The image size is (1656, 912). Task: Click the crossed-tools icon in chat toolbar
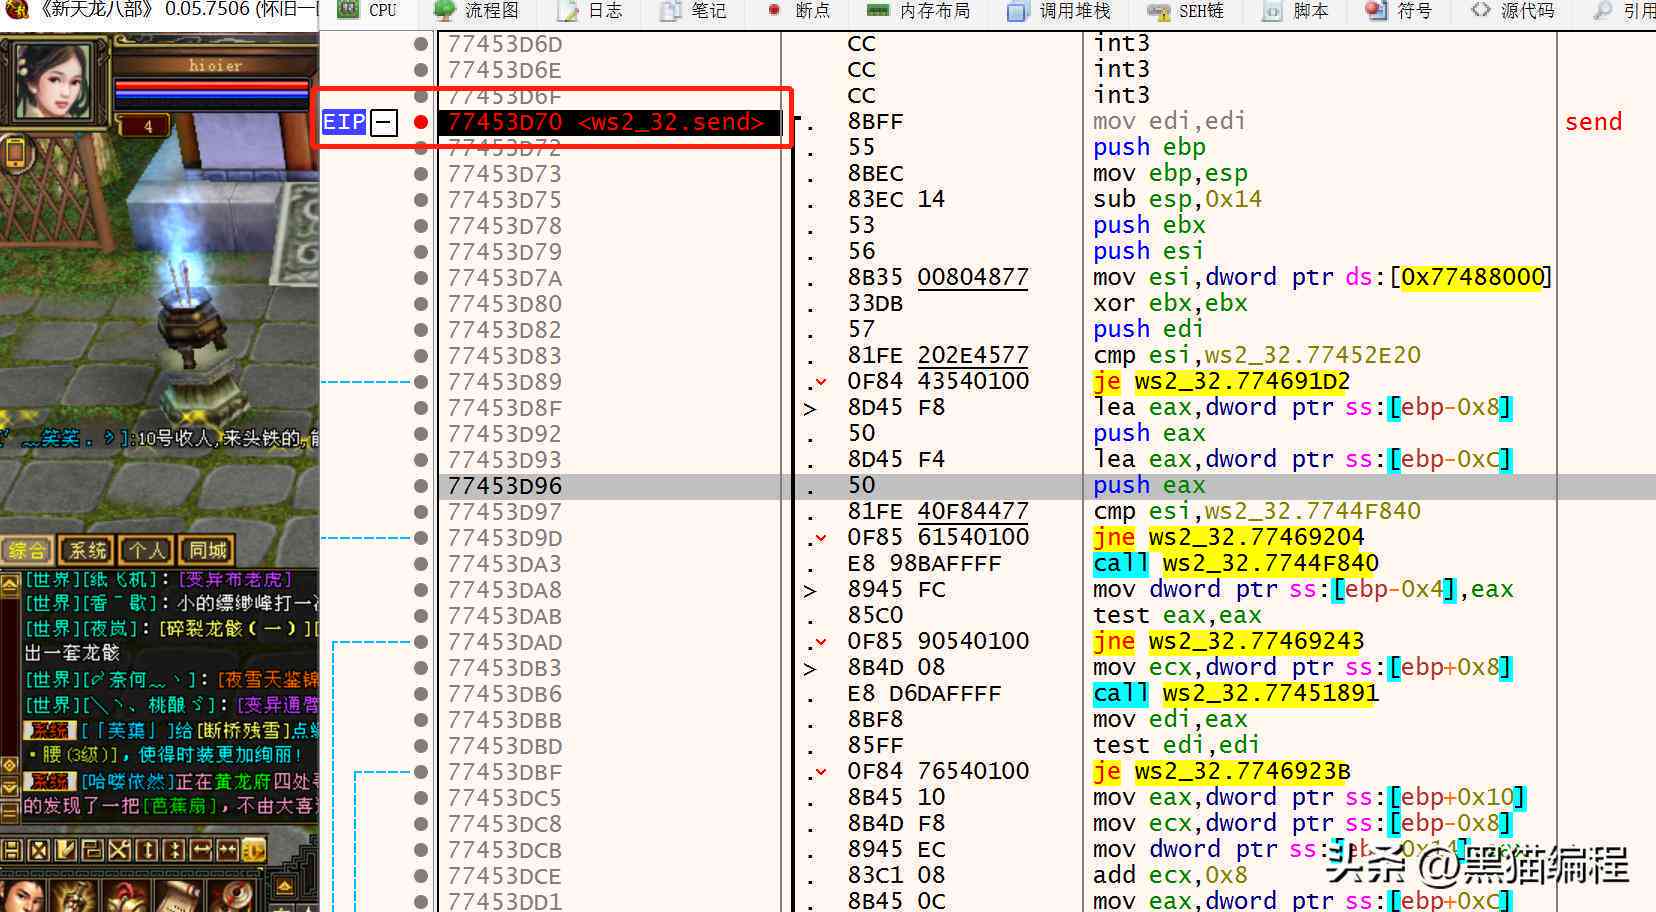point(119,851)
